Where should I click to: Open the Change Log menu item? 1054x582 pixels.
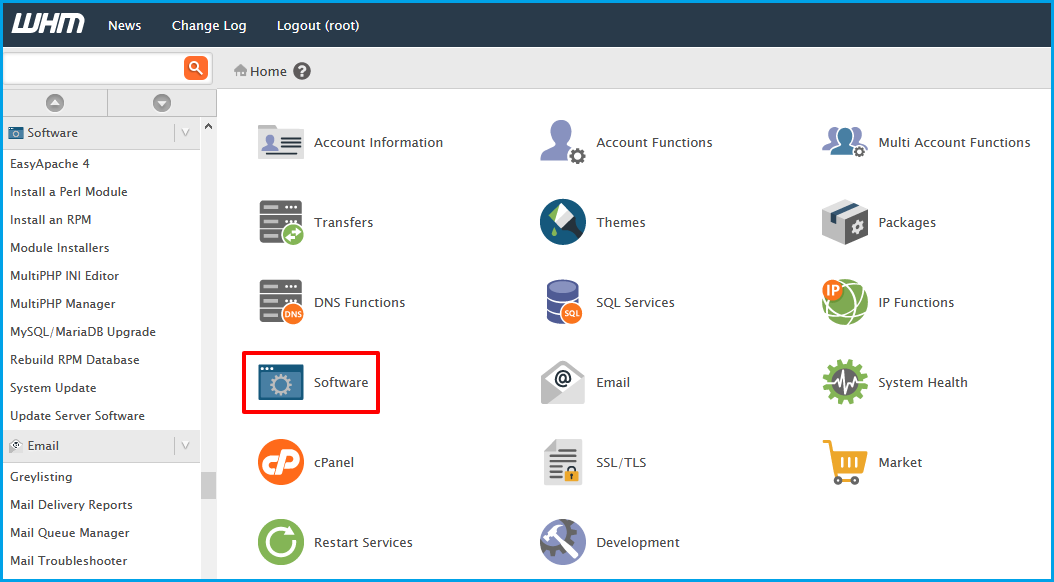pyautogui.click(x=209, y=25)
